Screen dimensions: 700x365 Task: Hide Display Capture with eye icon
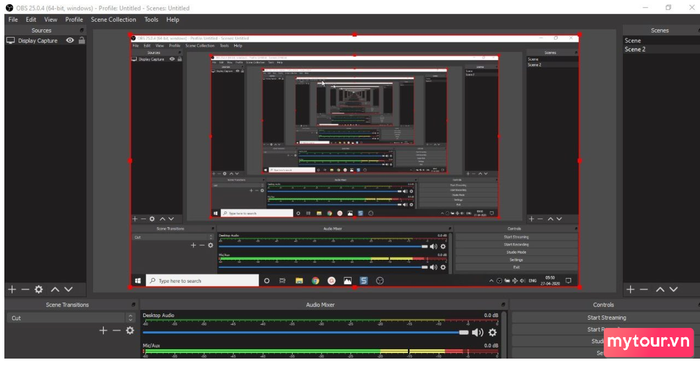(x=70, y=40)
